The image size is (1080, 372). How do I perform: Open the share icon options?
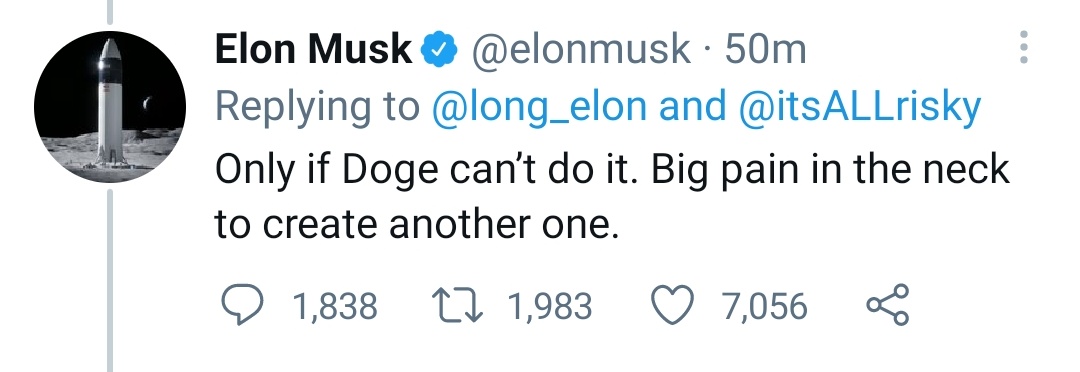(x=888, y=305)
